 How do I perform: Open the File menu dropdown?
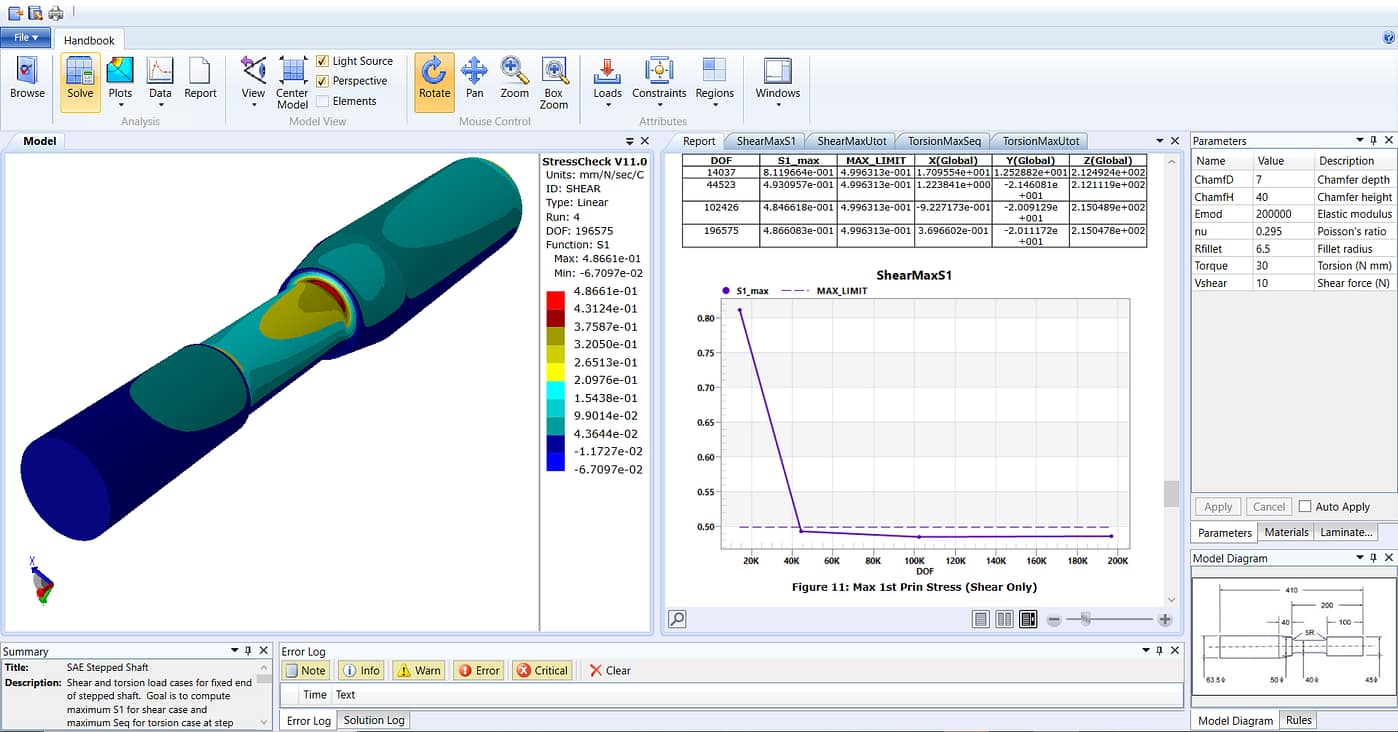tap(26, 38)
